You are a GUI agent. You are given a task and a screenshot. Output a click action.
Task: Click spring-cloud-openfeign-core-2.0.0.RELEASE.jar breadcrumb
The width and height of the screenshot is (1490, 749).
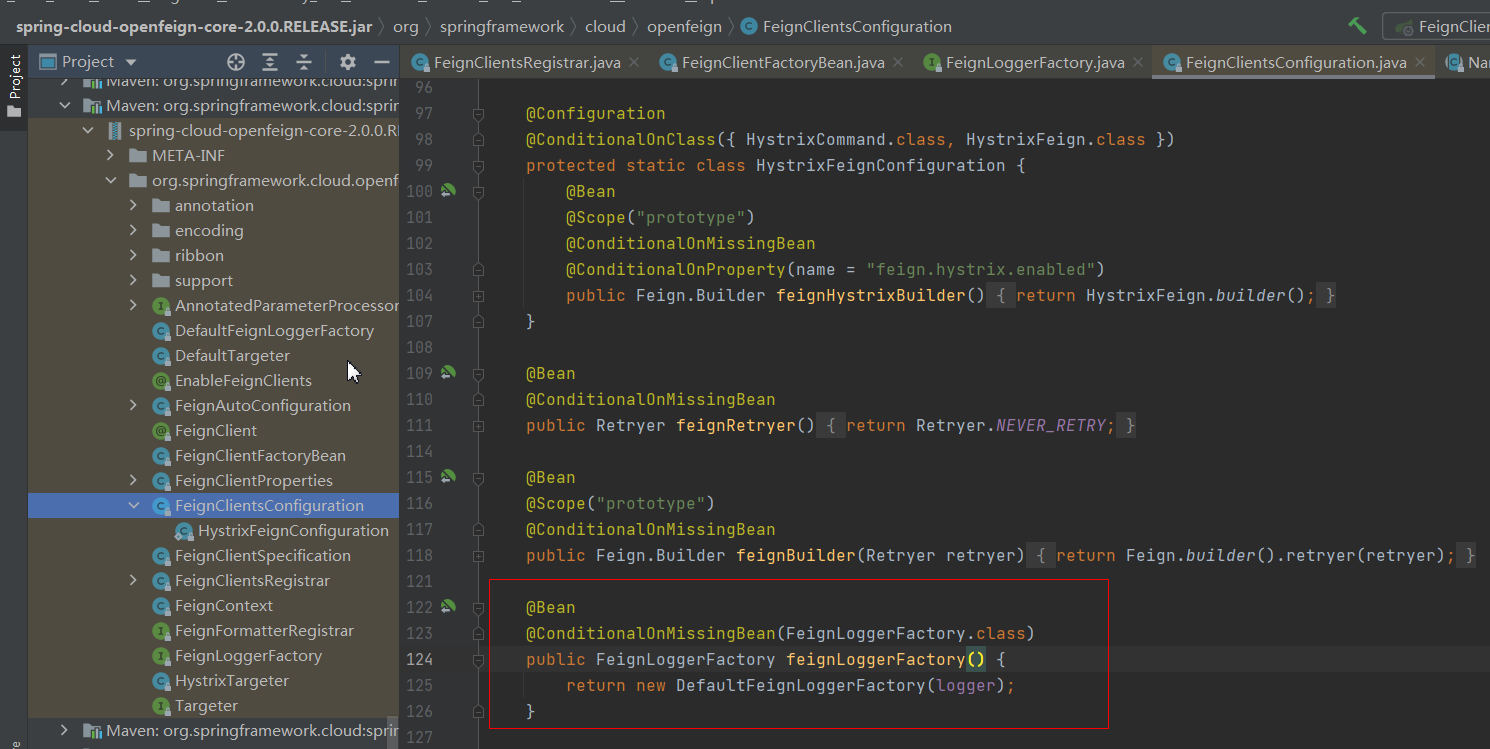(194, 27)
